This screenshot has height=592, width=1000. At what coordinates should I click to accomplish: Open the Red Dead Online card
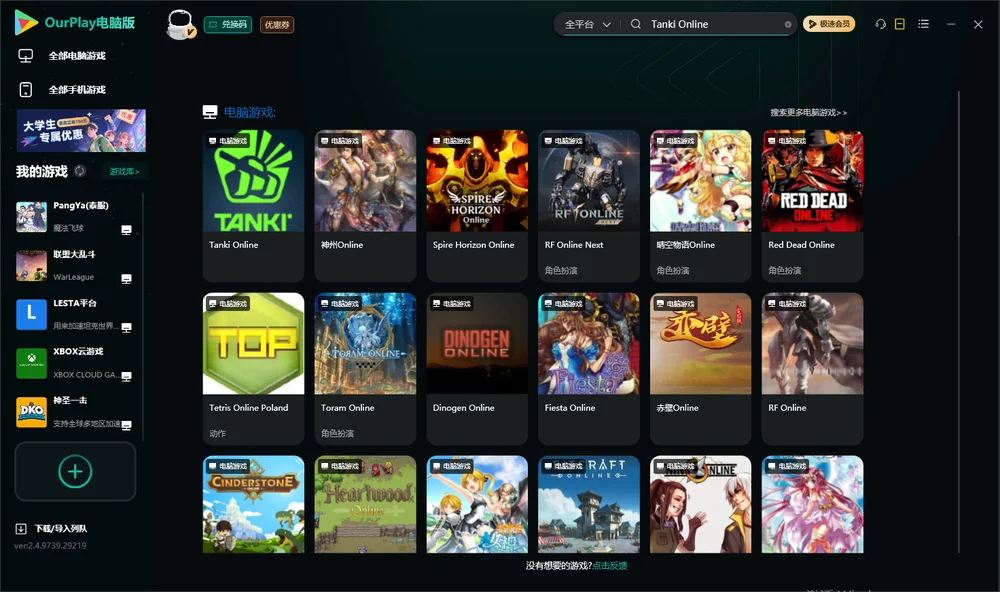point(812,205)
